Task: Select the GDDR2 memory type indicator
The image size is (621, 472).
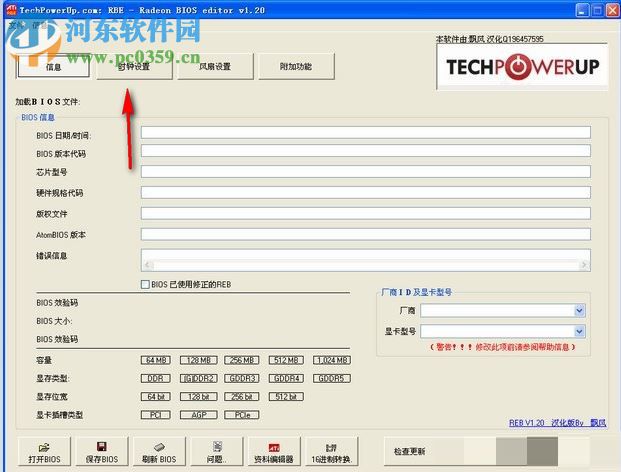Action: (198, 378)
